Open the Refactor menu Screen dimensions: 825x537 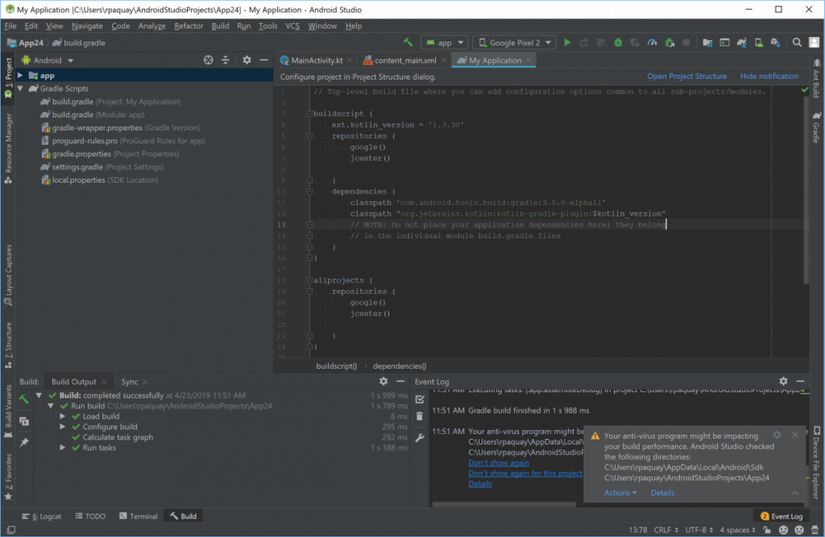coord(188,26)
